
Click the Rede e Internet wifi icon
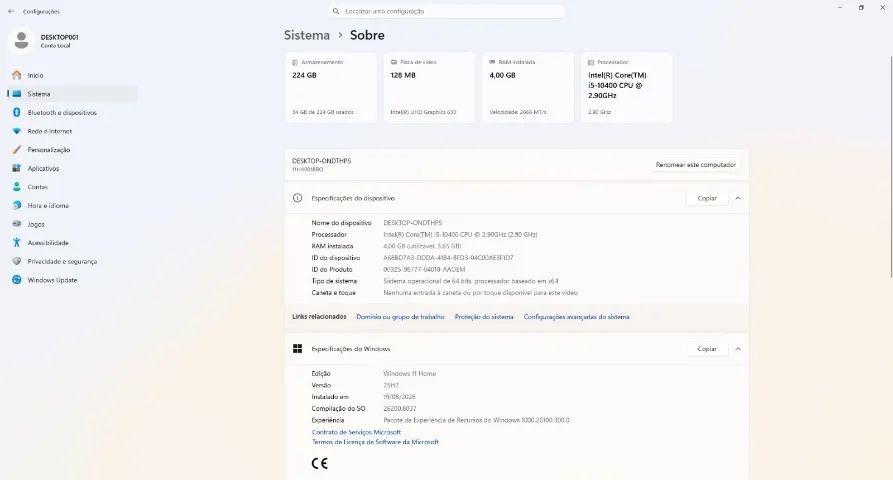tap(17, 131)
